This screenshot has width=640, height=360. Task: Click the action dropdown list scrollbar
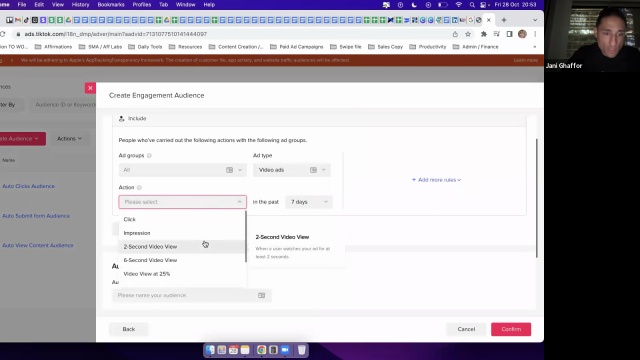point(246,237)
